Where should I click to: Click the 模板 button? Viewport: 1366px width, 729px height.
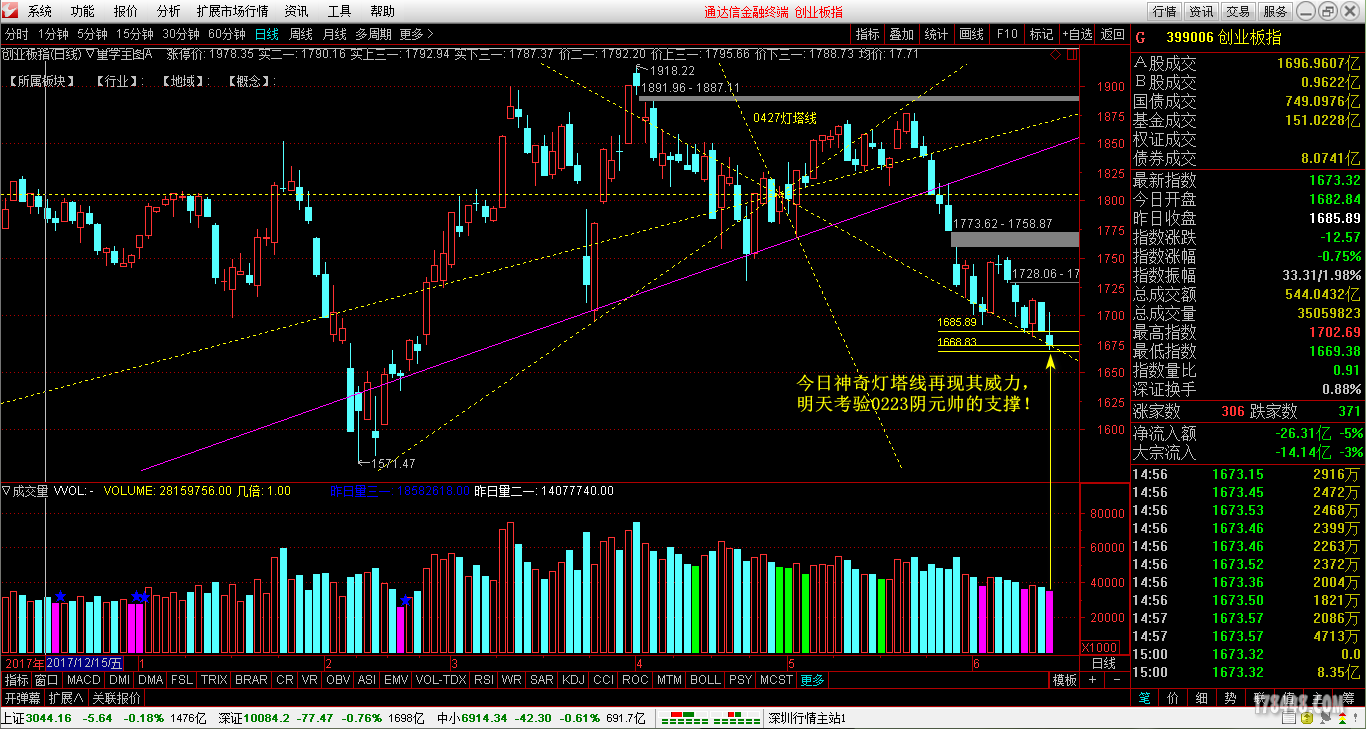(1064, 680)
